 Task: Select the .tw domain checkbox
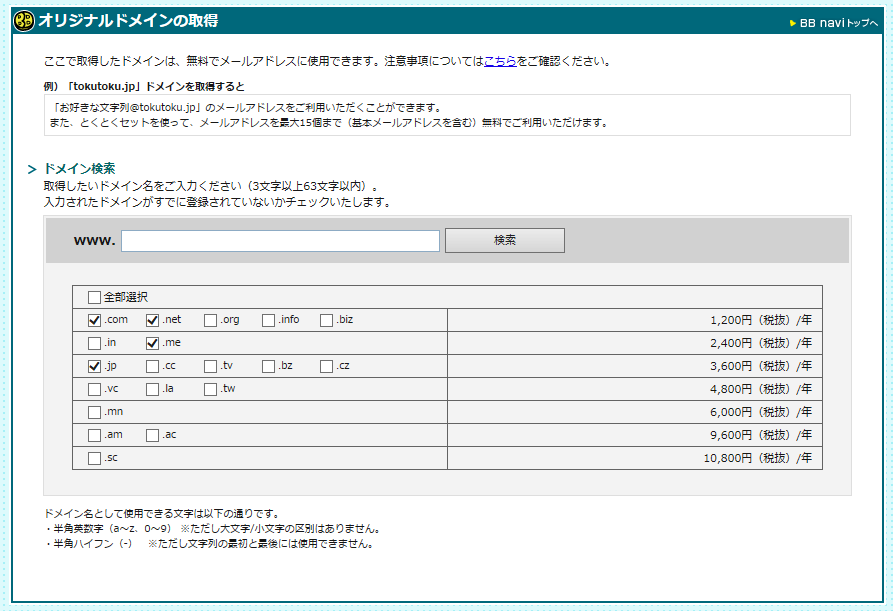pos(210,389)
